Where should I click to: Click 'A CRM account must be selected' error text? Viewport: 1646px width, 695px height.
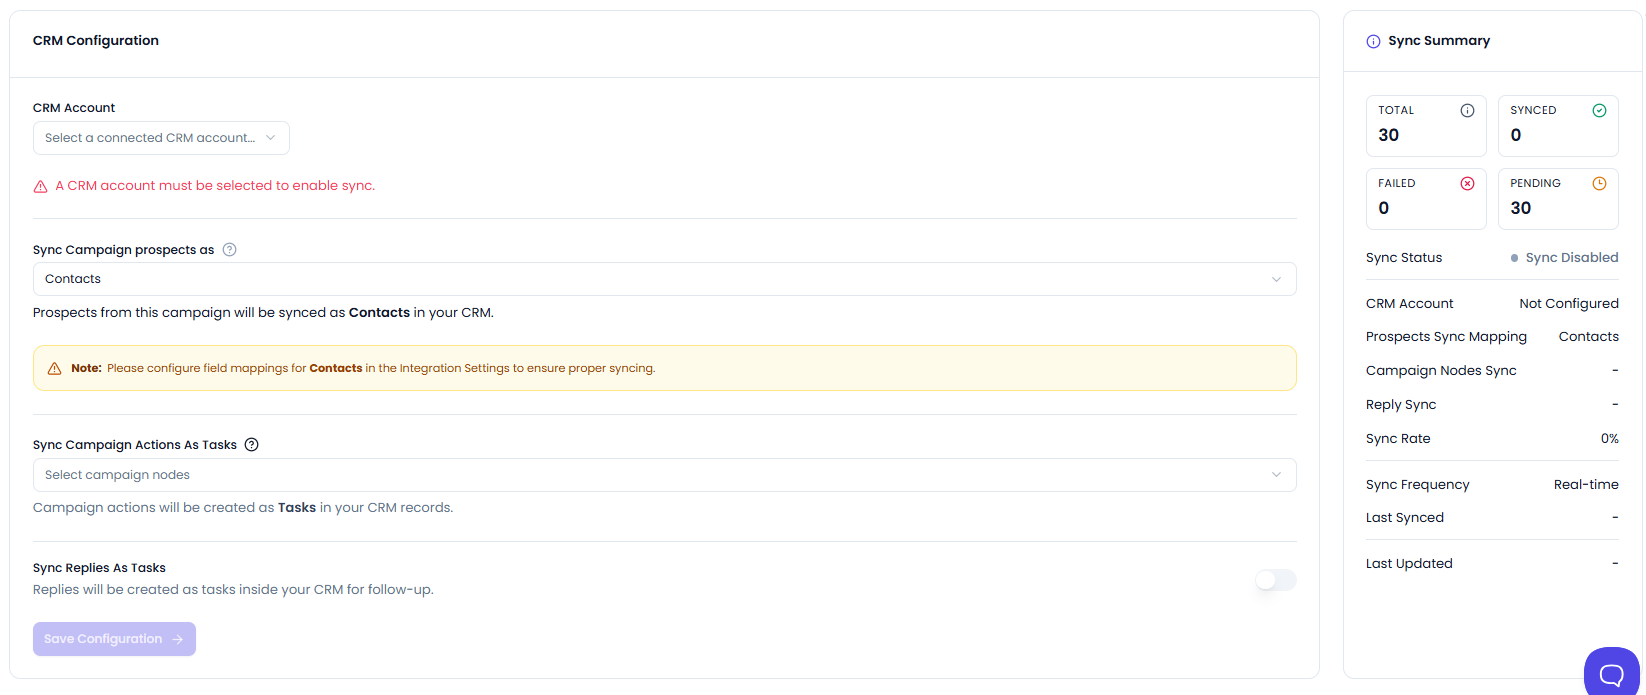click(215, 186)
